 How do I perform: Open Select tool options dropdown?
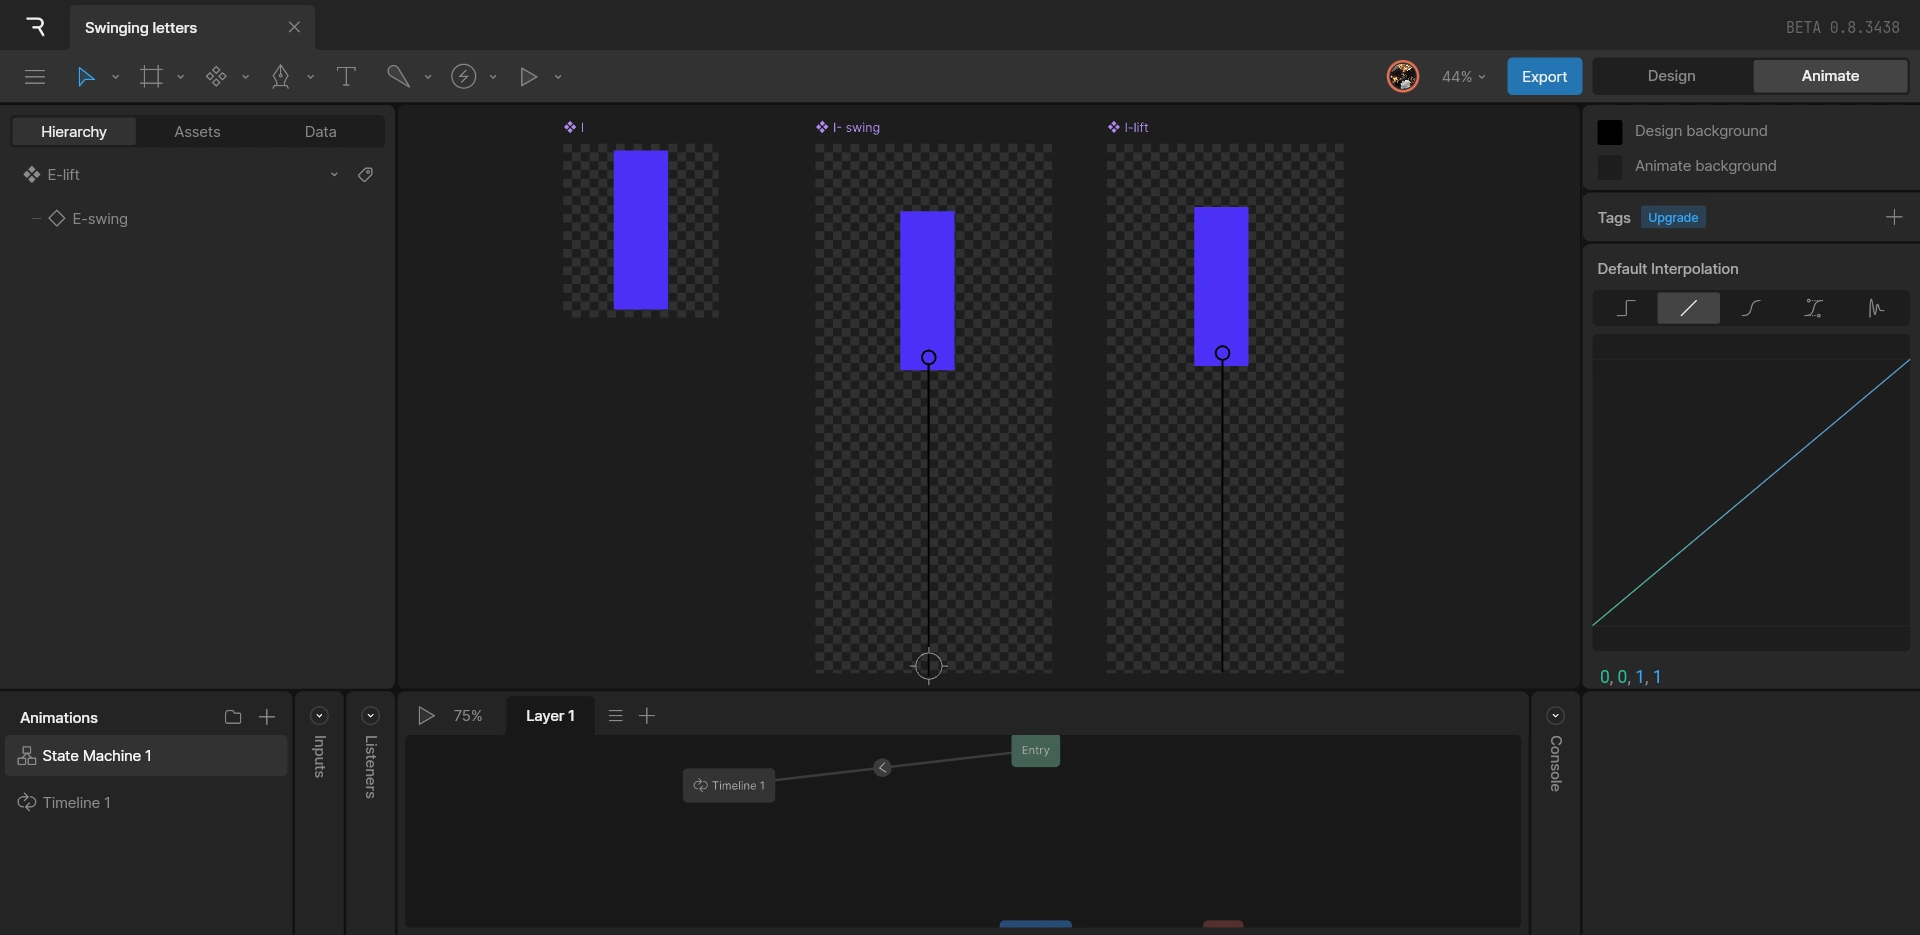[x=116, y=77]
